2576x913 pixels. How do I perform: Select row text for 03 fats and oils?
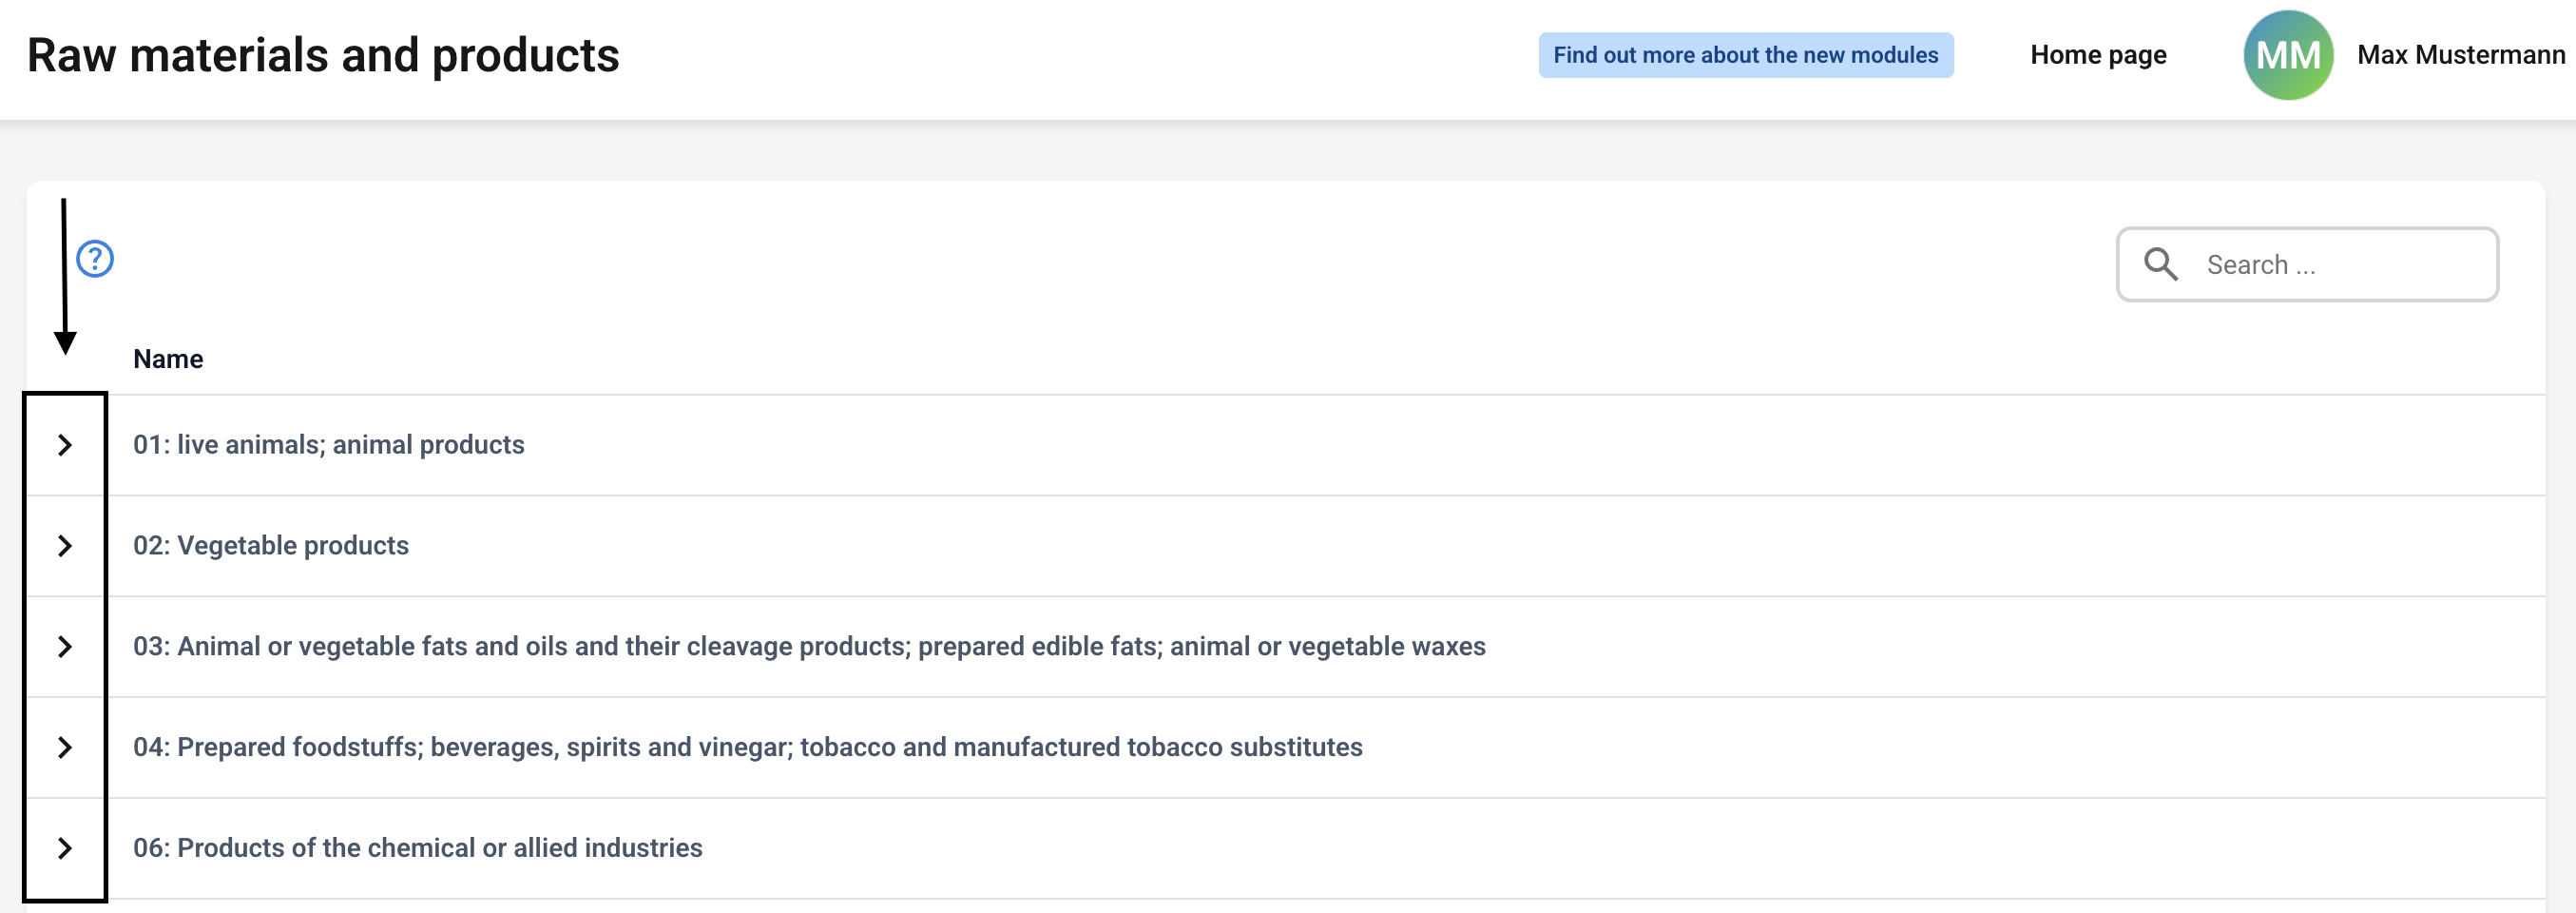click(x=809, y=647)
